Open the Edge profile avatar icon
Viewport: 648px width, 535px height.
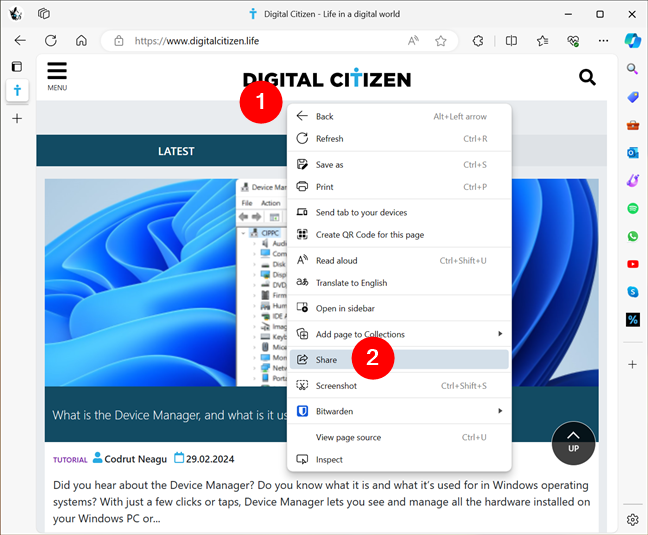(x=16, y=14)
